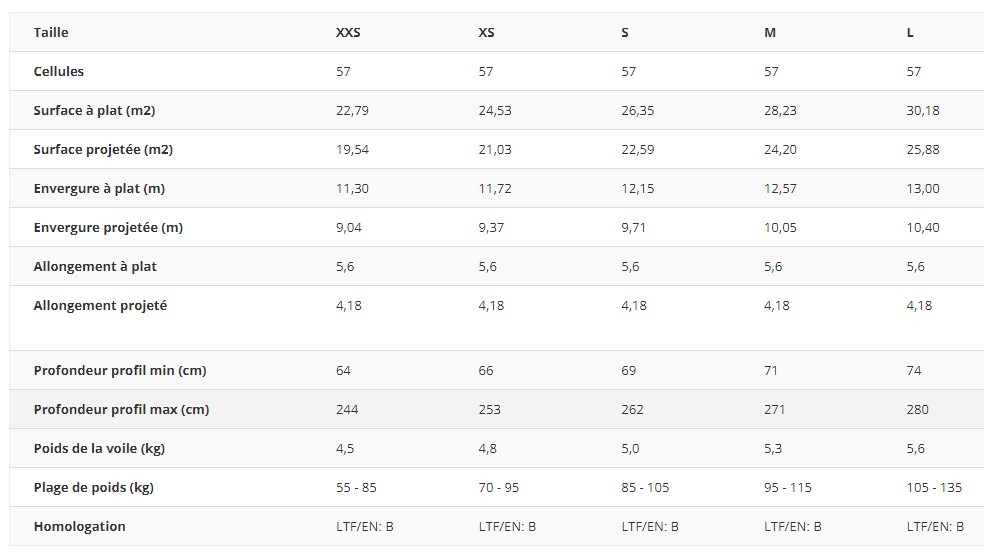
Task: Click the Plage de poids (kg) label
Action: tap(94, 488)
